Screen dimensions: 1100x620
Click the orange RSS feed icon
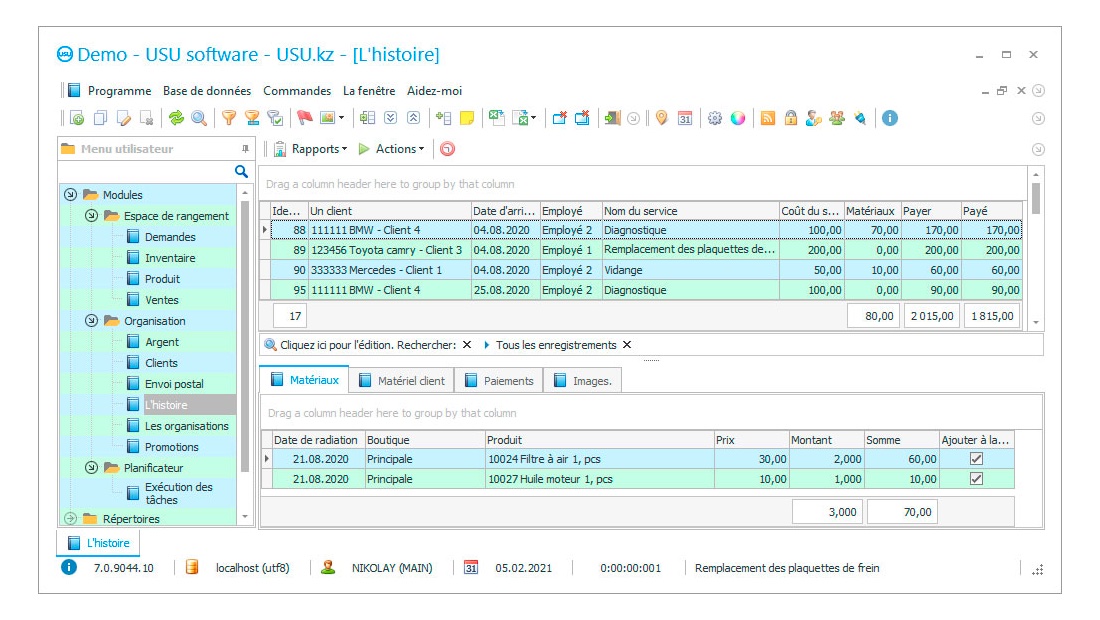click(768, 118)
